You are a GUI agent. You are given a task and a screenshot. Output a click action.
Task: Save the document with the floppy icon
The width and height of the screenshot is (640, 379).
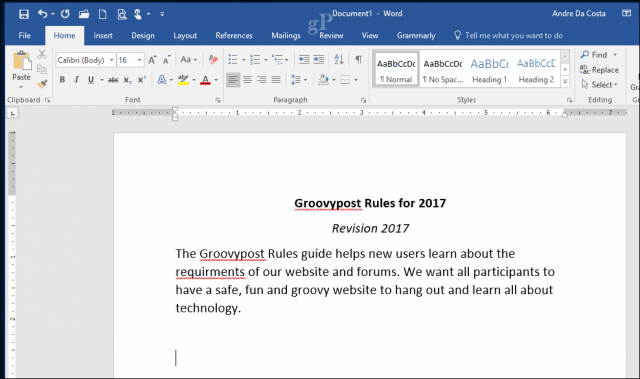[x=24, y=14]
